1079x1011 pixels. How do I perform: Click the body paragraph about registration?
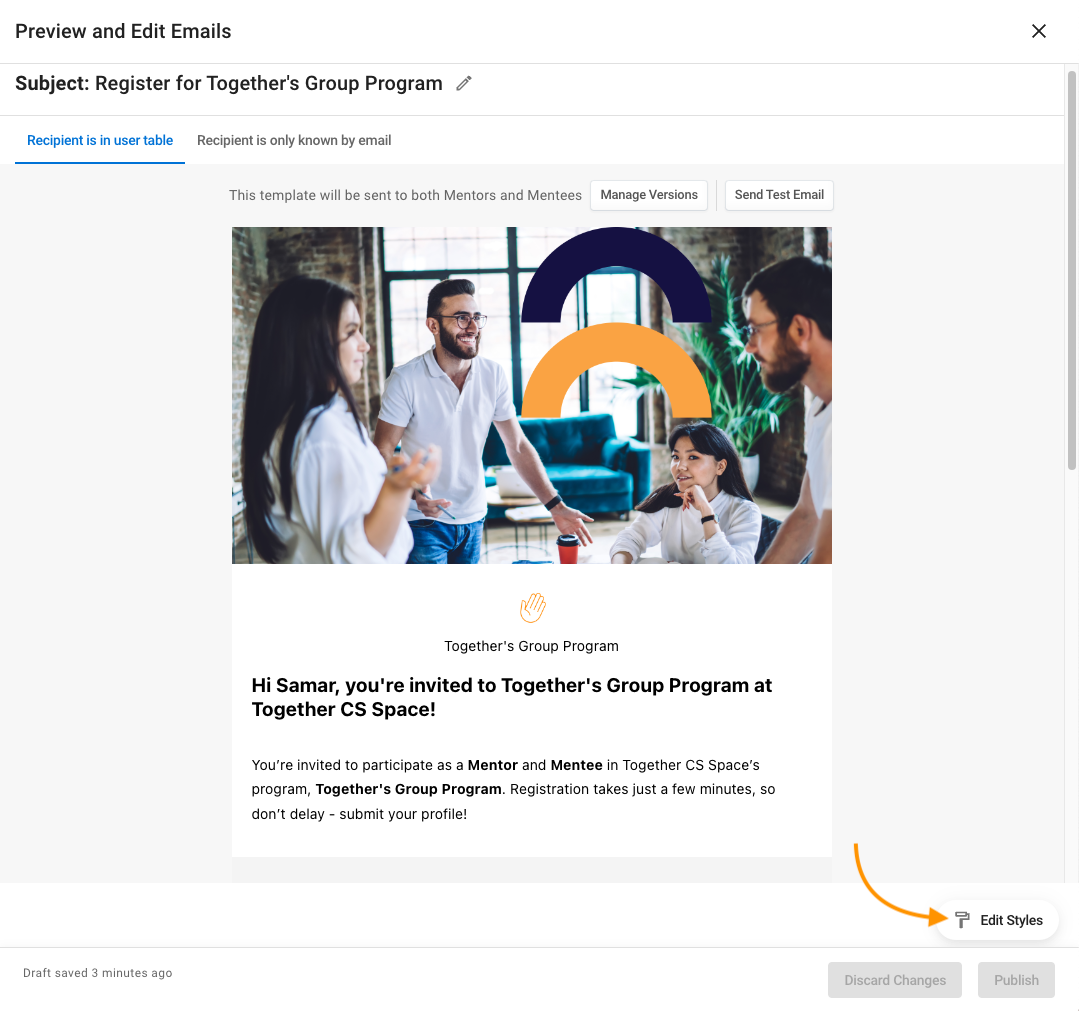tap(513, 789)
